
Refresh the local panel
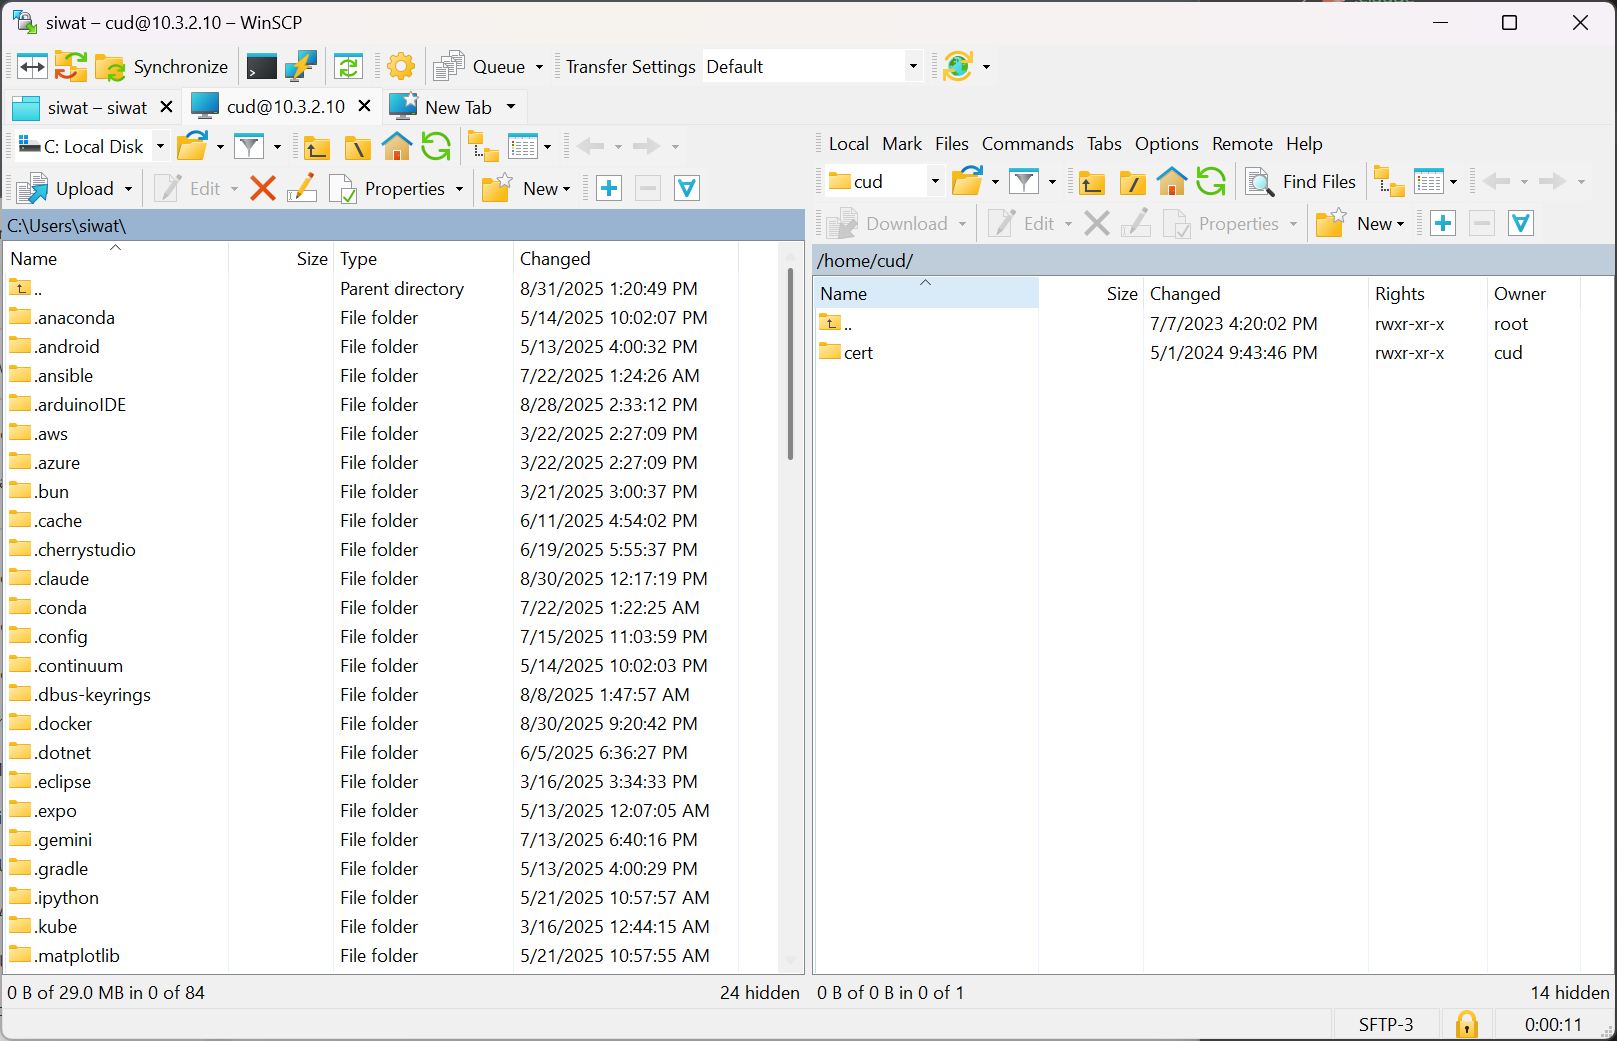click(x=436, y=147)
